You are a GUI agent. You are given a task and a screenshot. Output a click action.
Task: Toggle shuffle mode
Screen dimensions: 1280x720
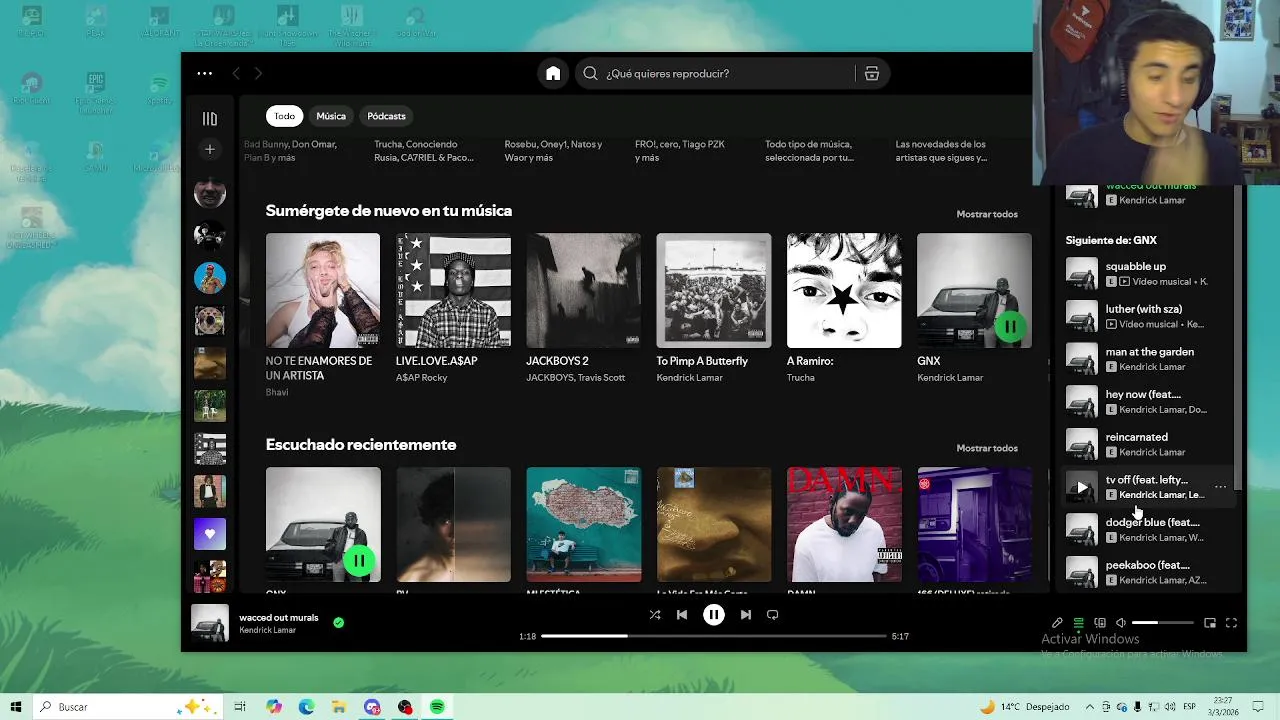tap(655, 615)
